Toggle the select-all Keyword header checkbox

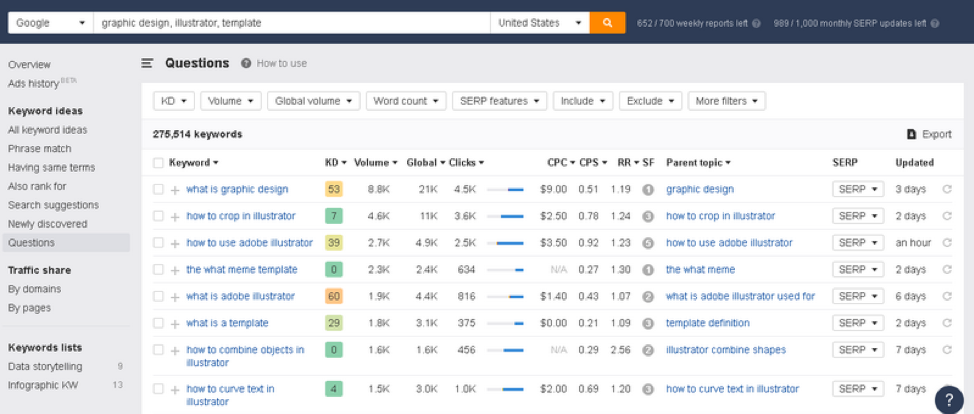[x=158, y=162]
